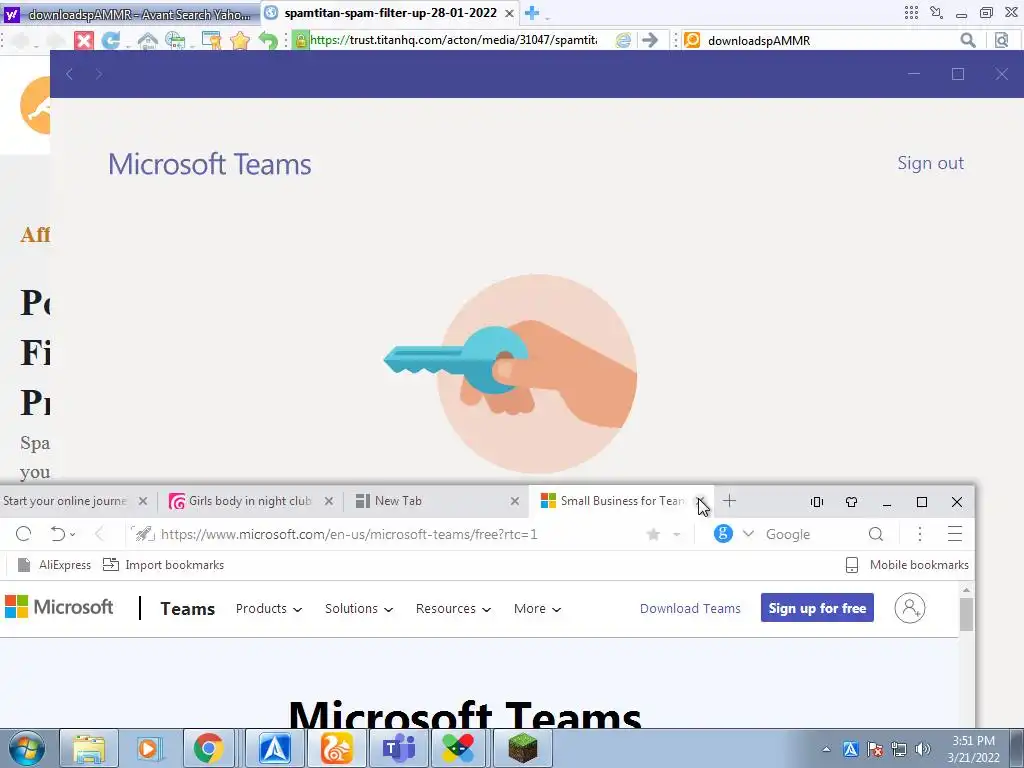Image resolution: width=1024 pixels, height=768 pixels.
Task: Click Import bookmarks
Action: pos(164,565)
